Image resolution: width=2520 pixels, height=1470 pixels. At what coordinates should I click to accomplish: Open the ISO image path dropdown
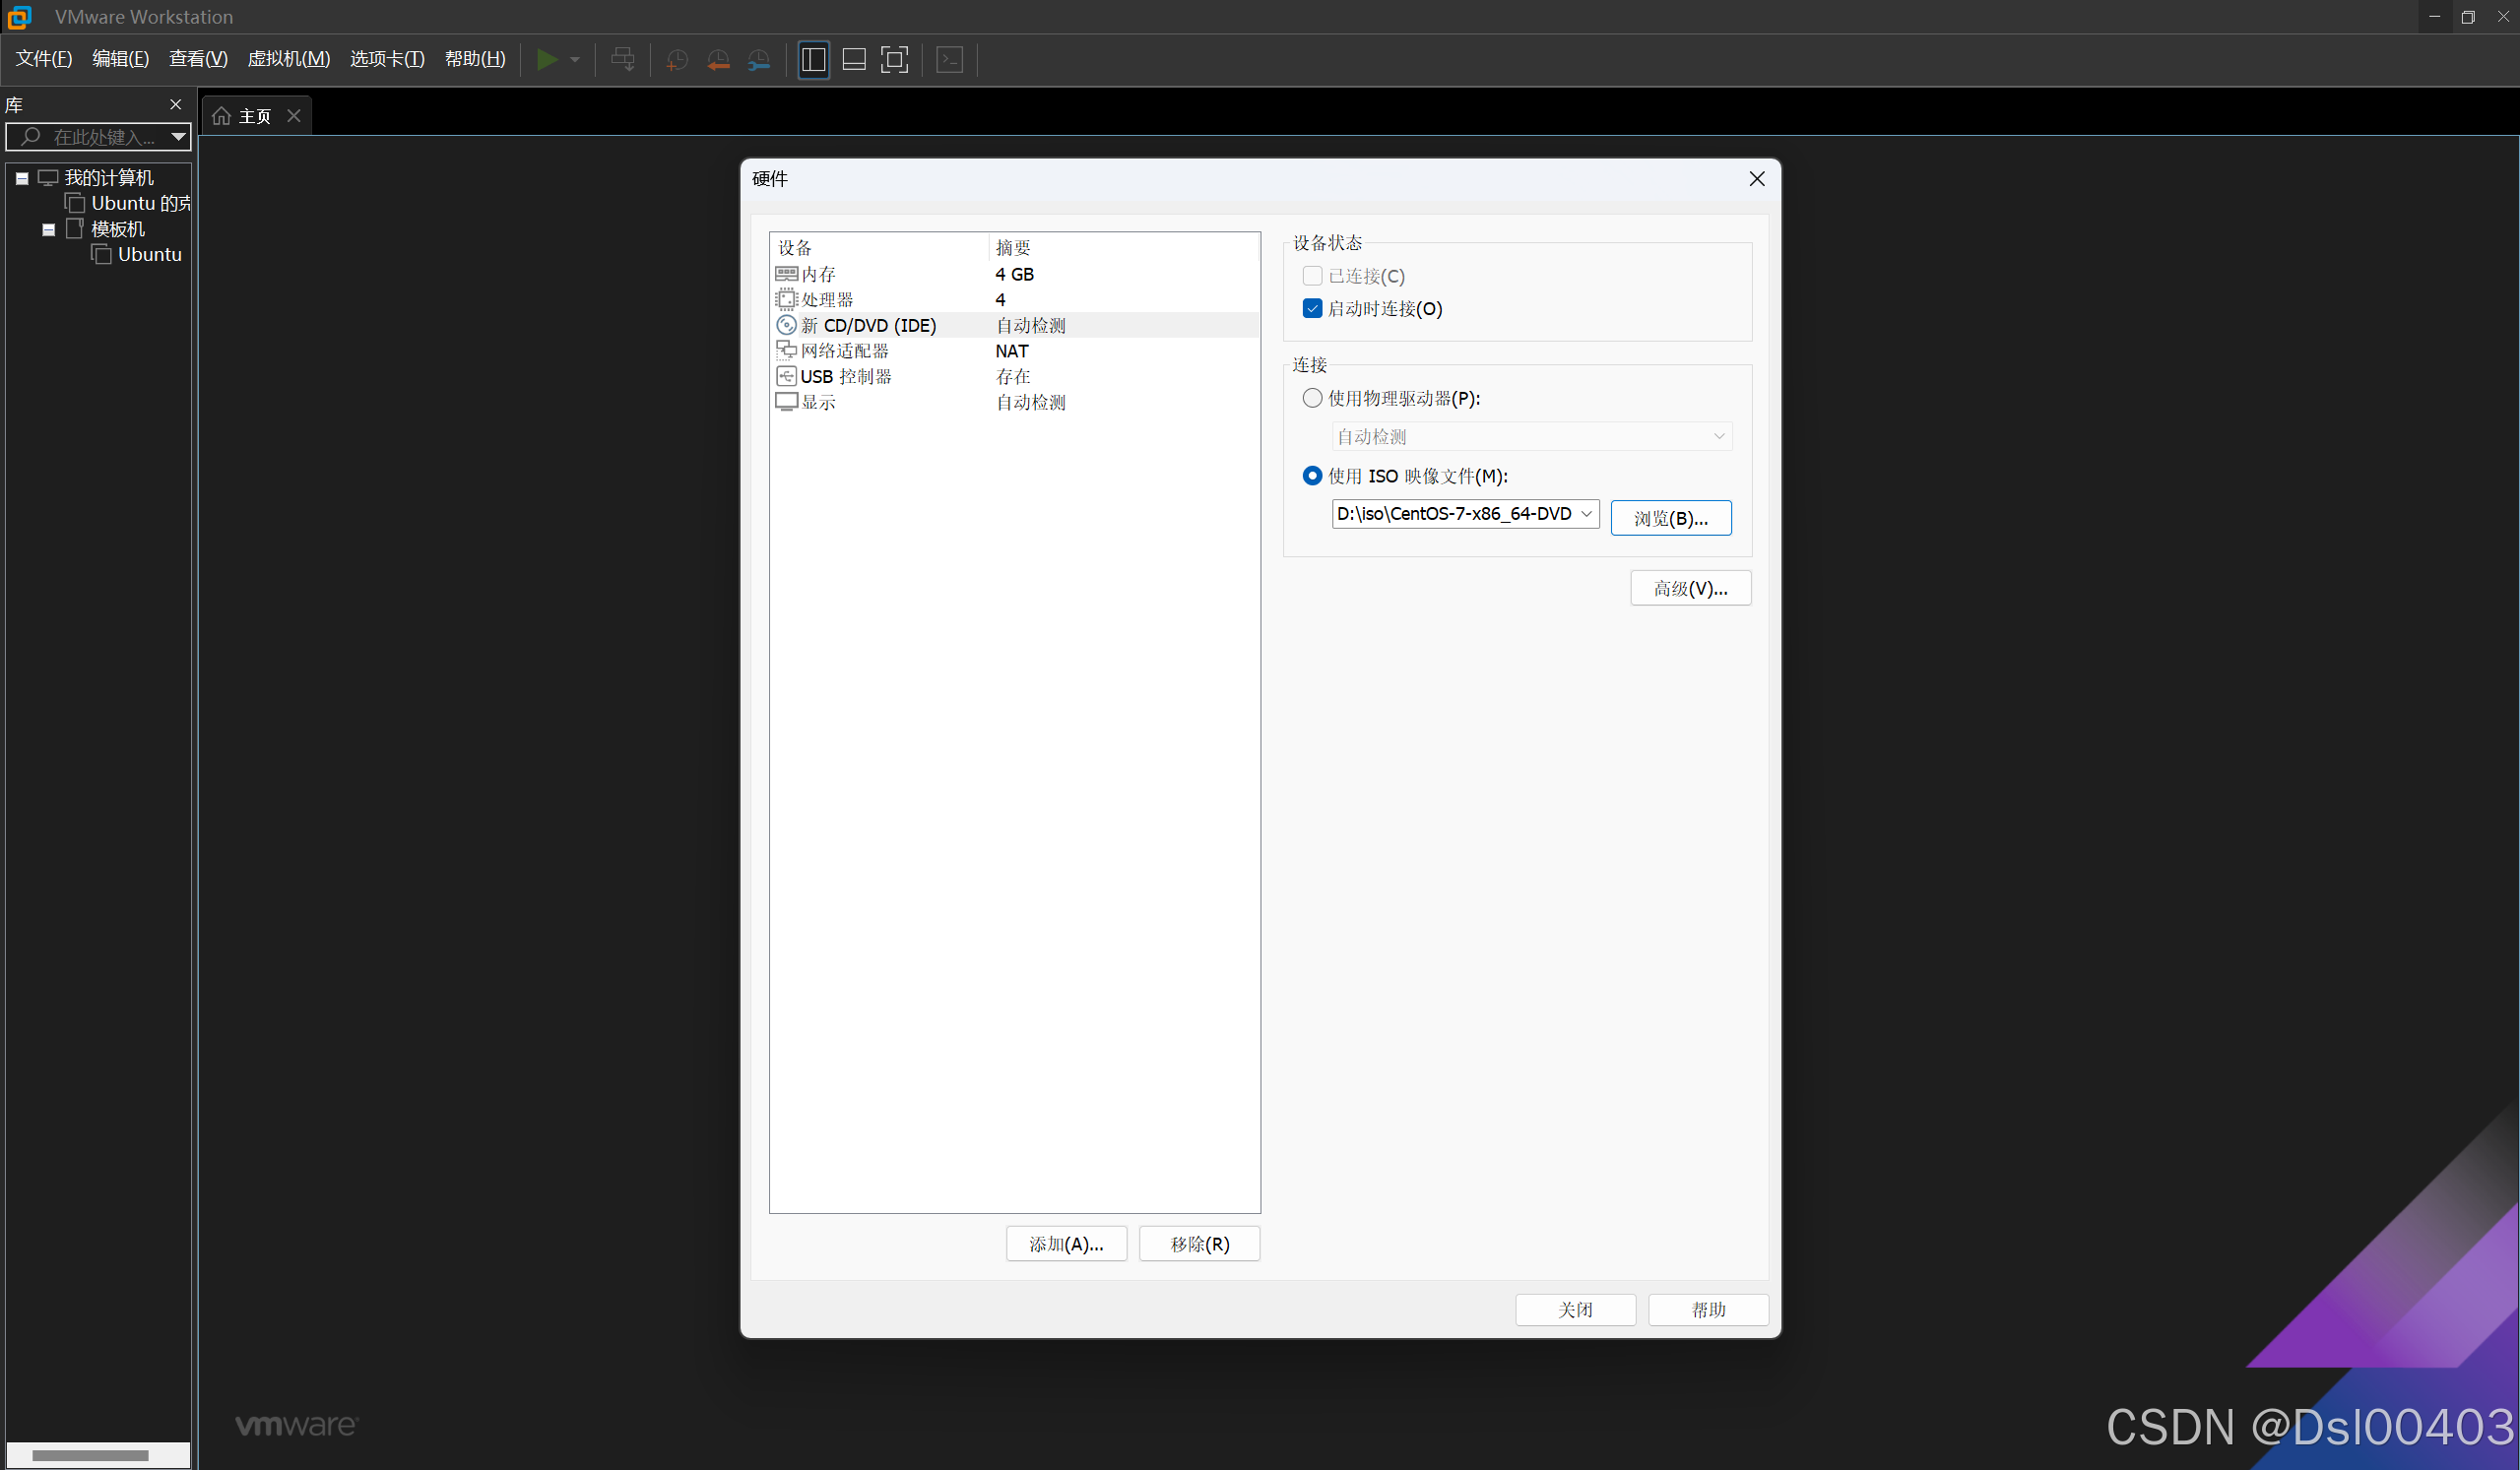pos(1586,514)
